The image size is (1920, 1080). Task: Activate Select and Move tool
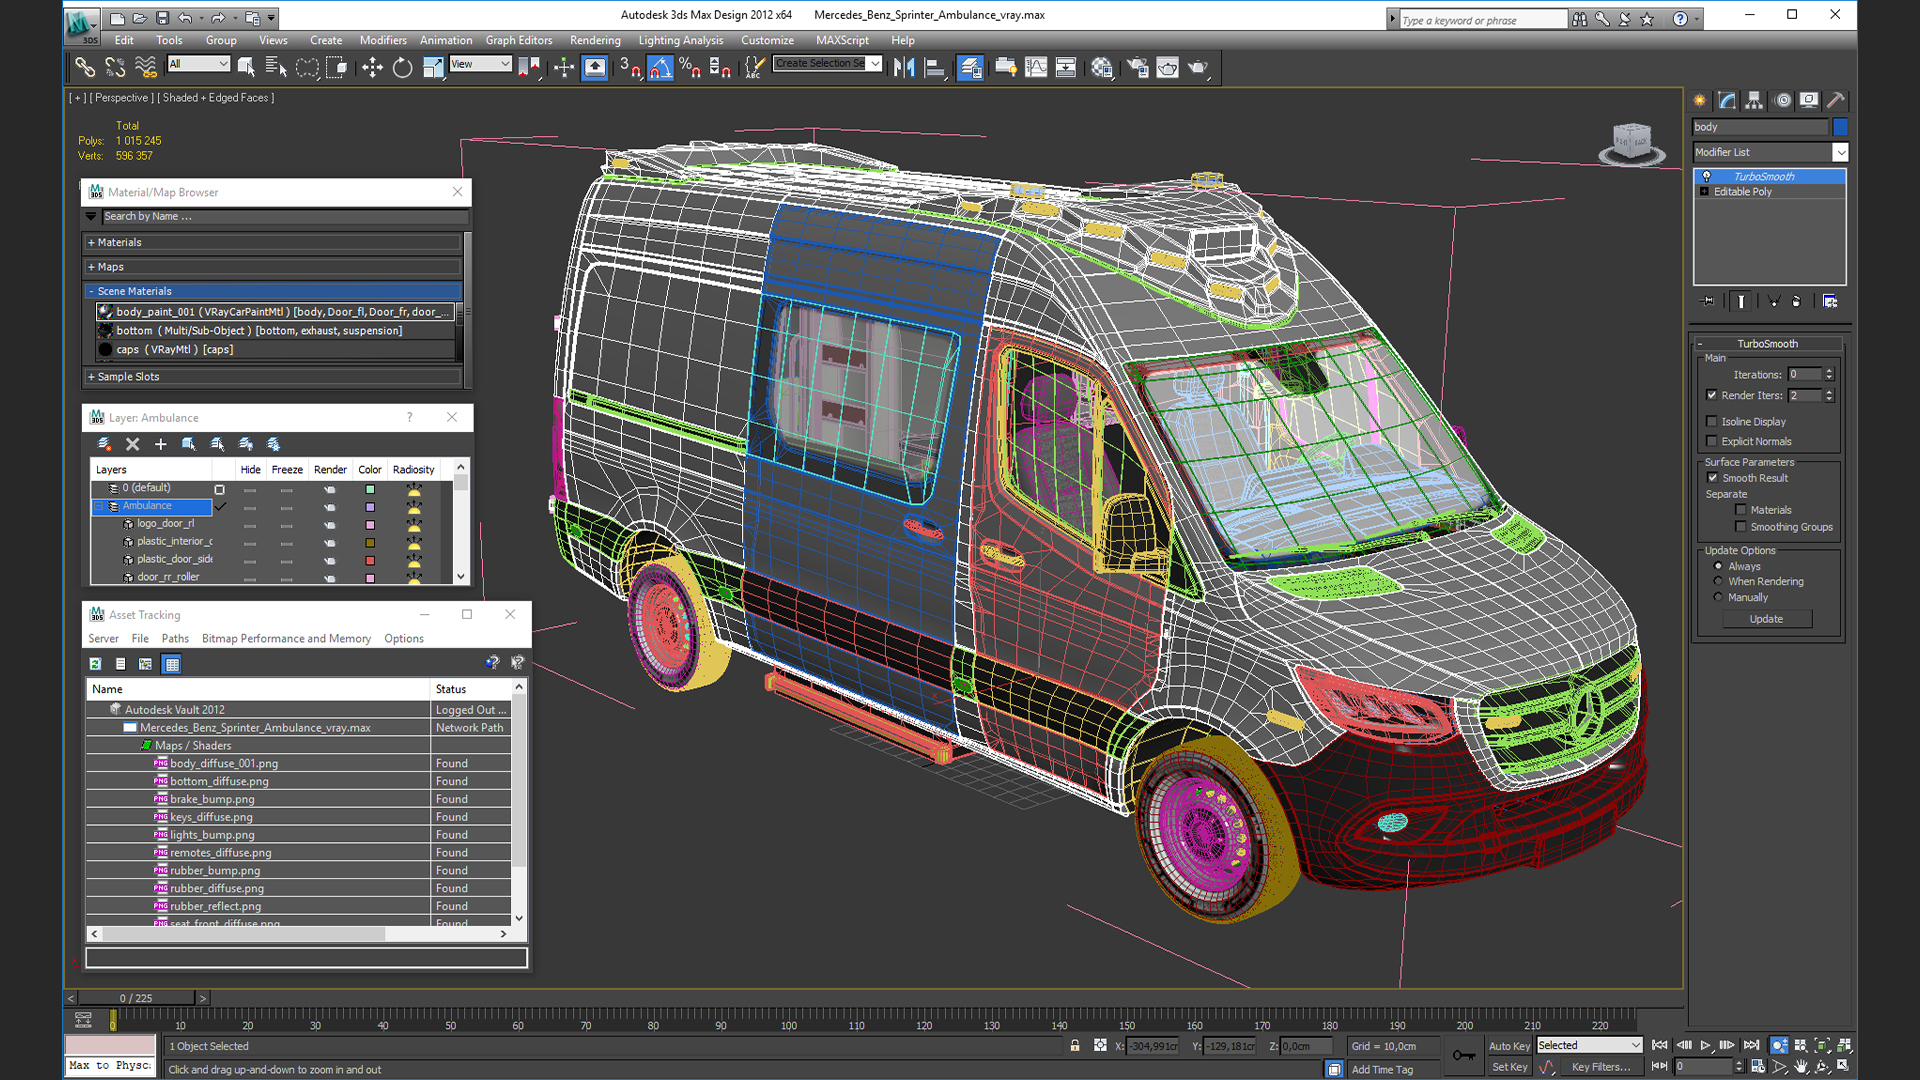click(x=372, y=67)
